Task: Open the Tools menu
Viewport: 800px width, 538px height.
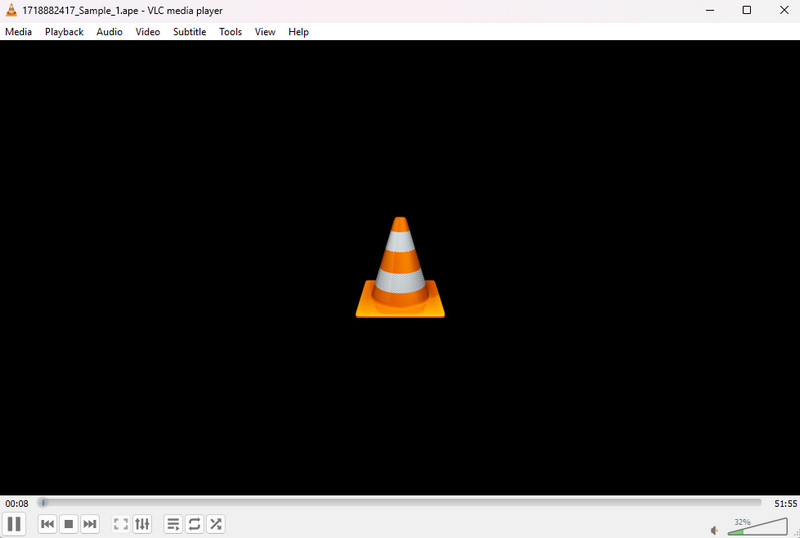Action: pyautogui.click(x=231, y=32)
